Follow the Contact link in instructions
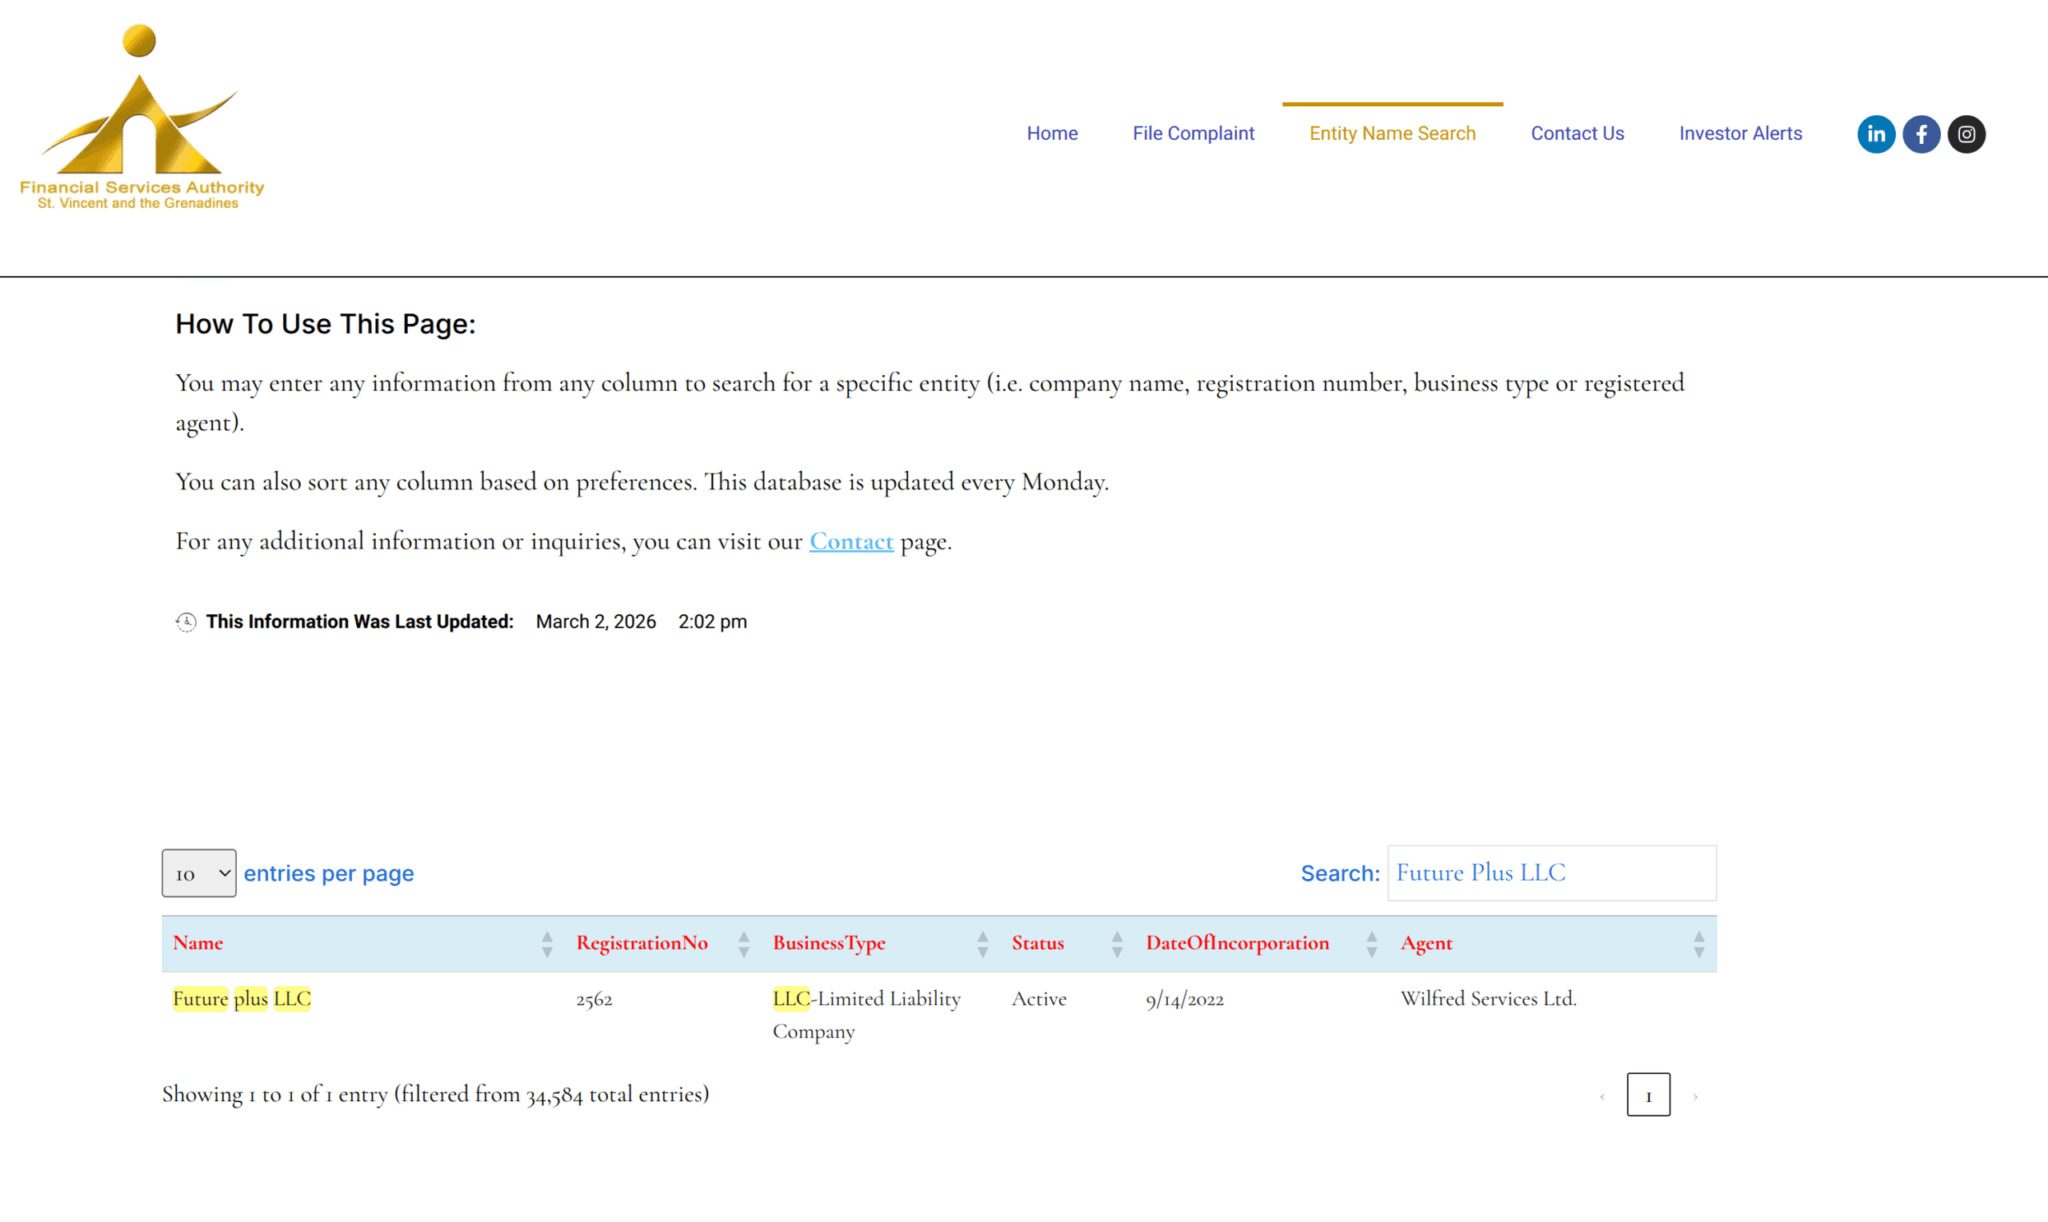Screen dimensions: 2048x1222 (851, 541)
